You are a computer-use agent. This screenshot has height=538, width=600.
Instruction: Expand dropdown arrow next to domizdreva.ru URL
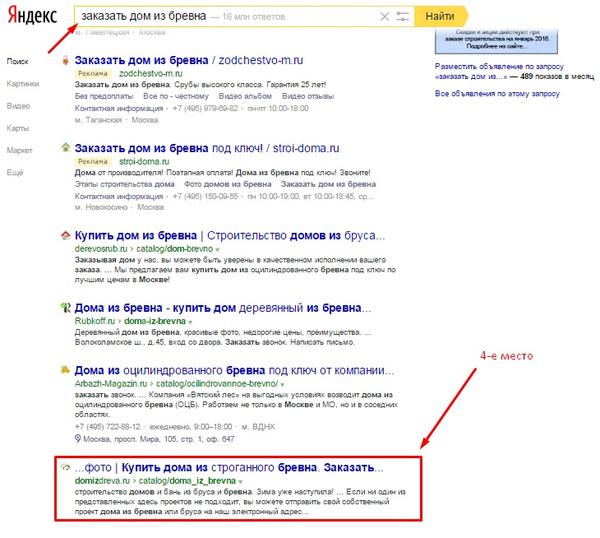click(240, 481)
